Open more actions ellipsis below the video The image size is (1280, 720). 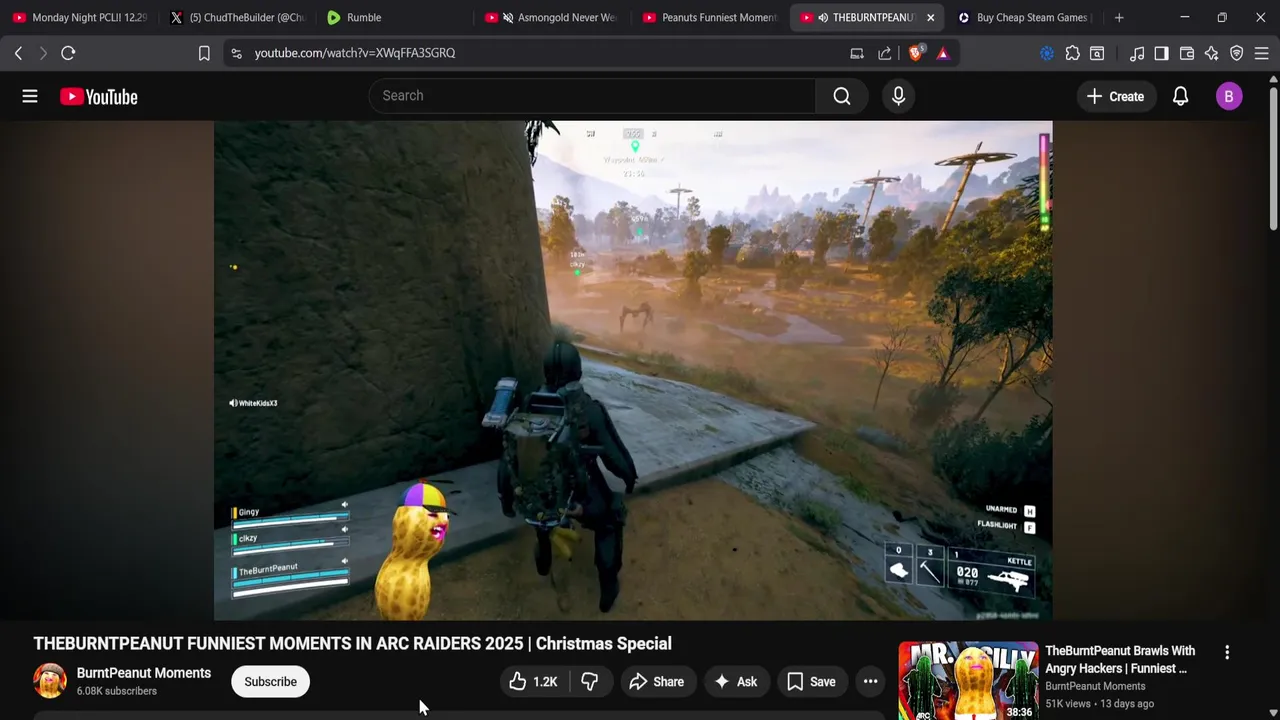click(870, 682)
